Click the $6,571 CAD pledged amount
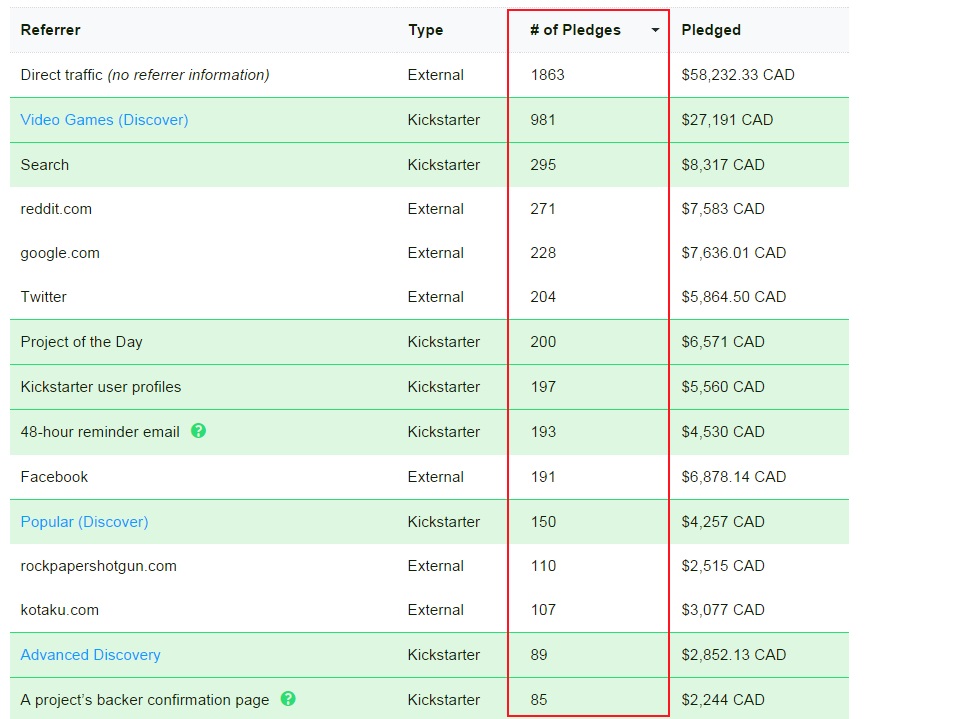Screen dimensions: 963x719 723,342
